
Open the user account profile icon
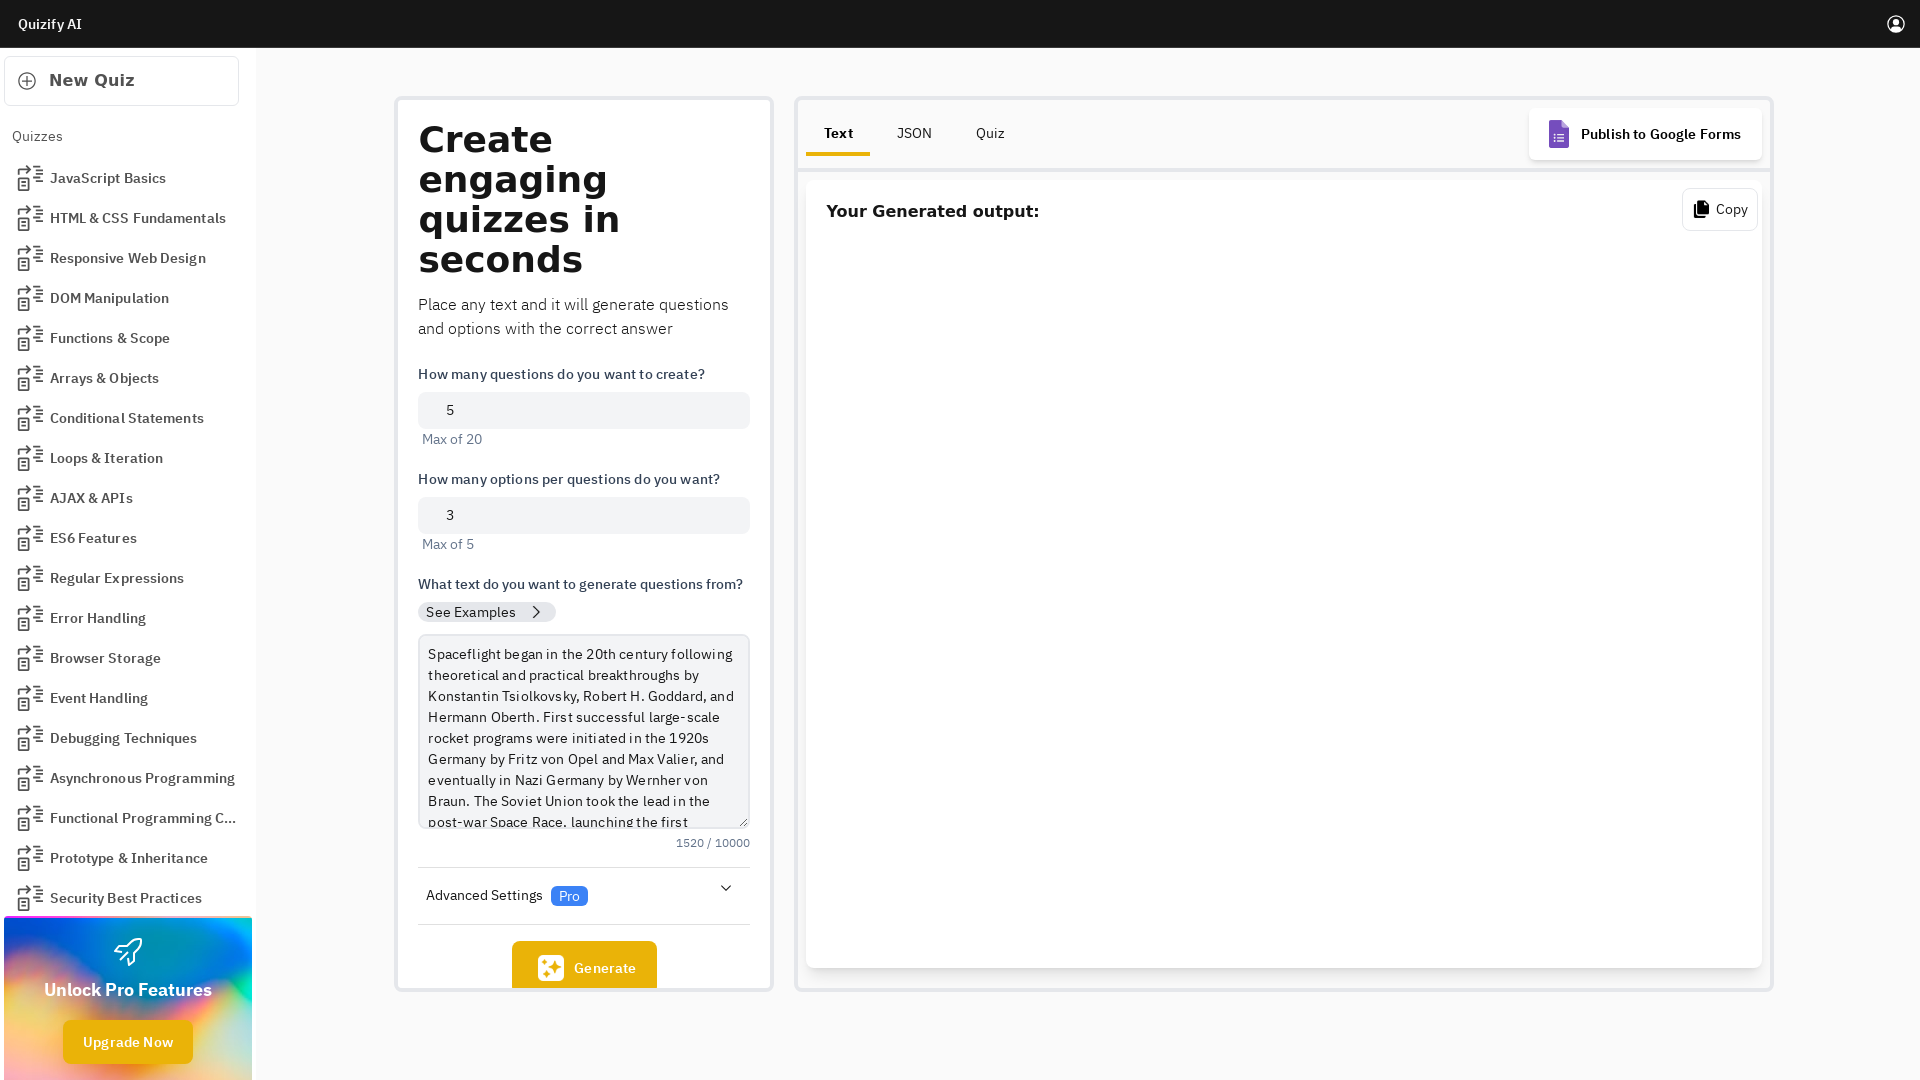[x=1895, y=24]
